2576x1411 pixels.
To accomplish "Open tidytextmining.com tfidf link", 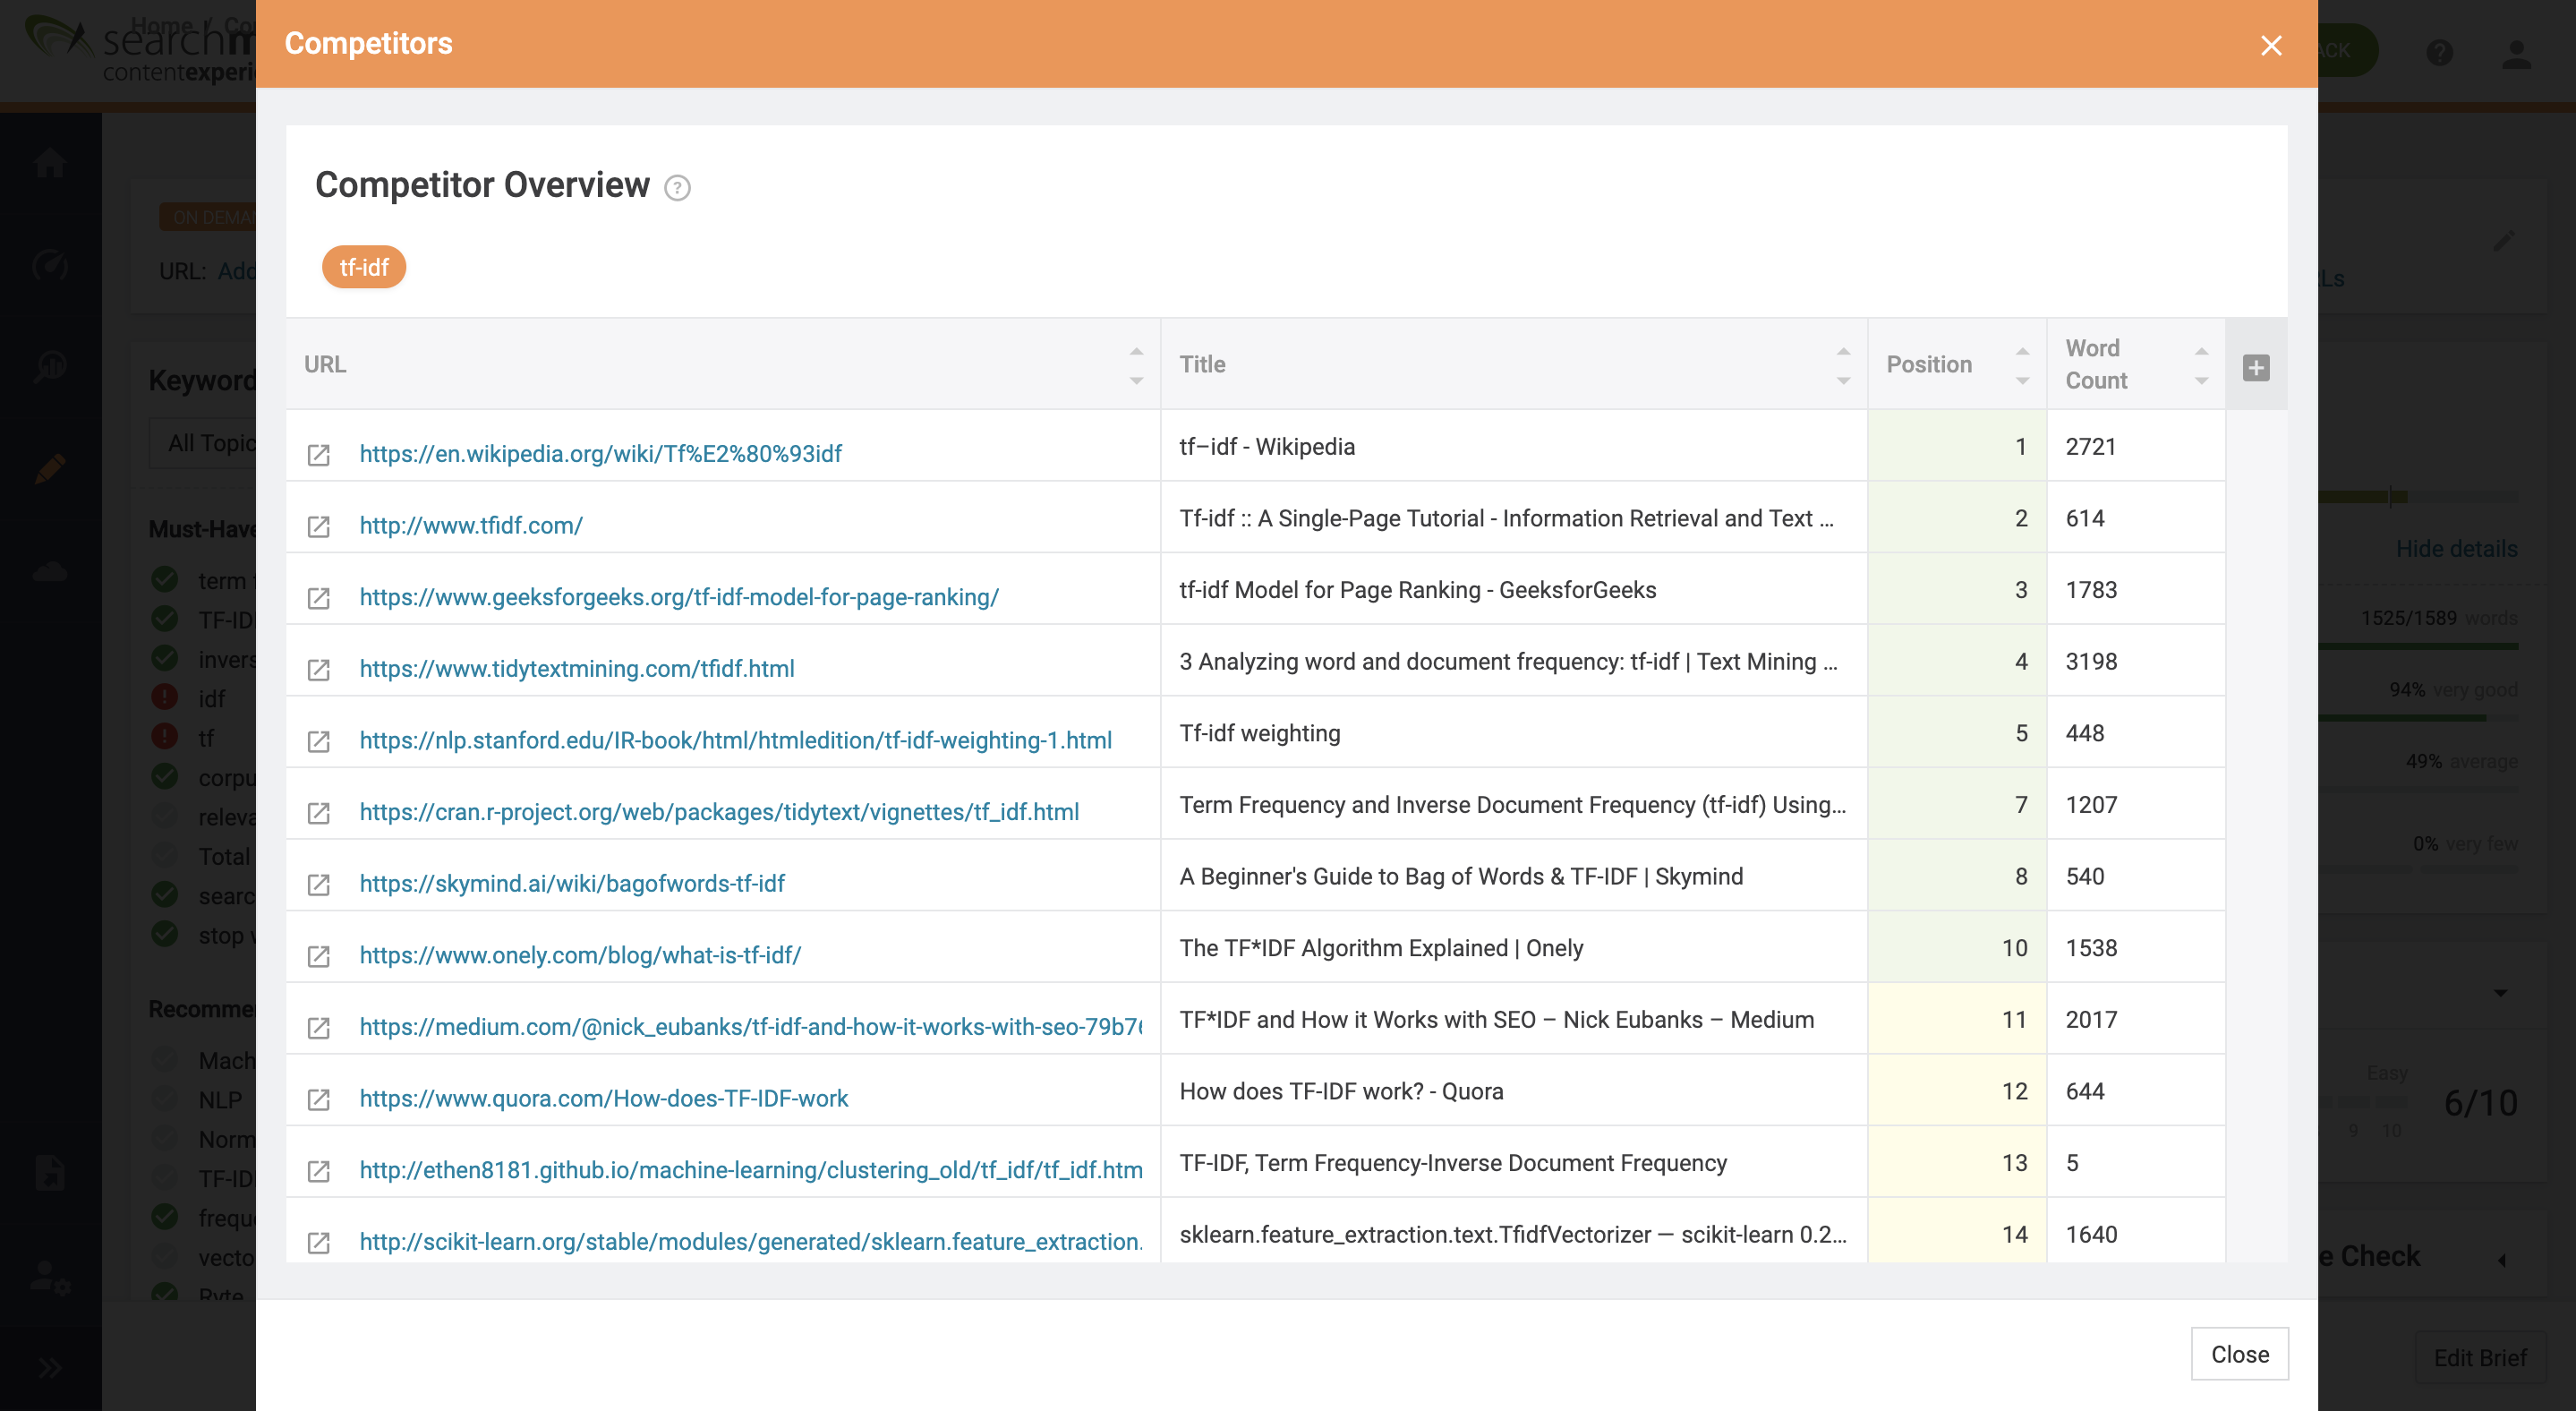I will click(577, 668).
